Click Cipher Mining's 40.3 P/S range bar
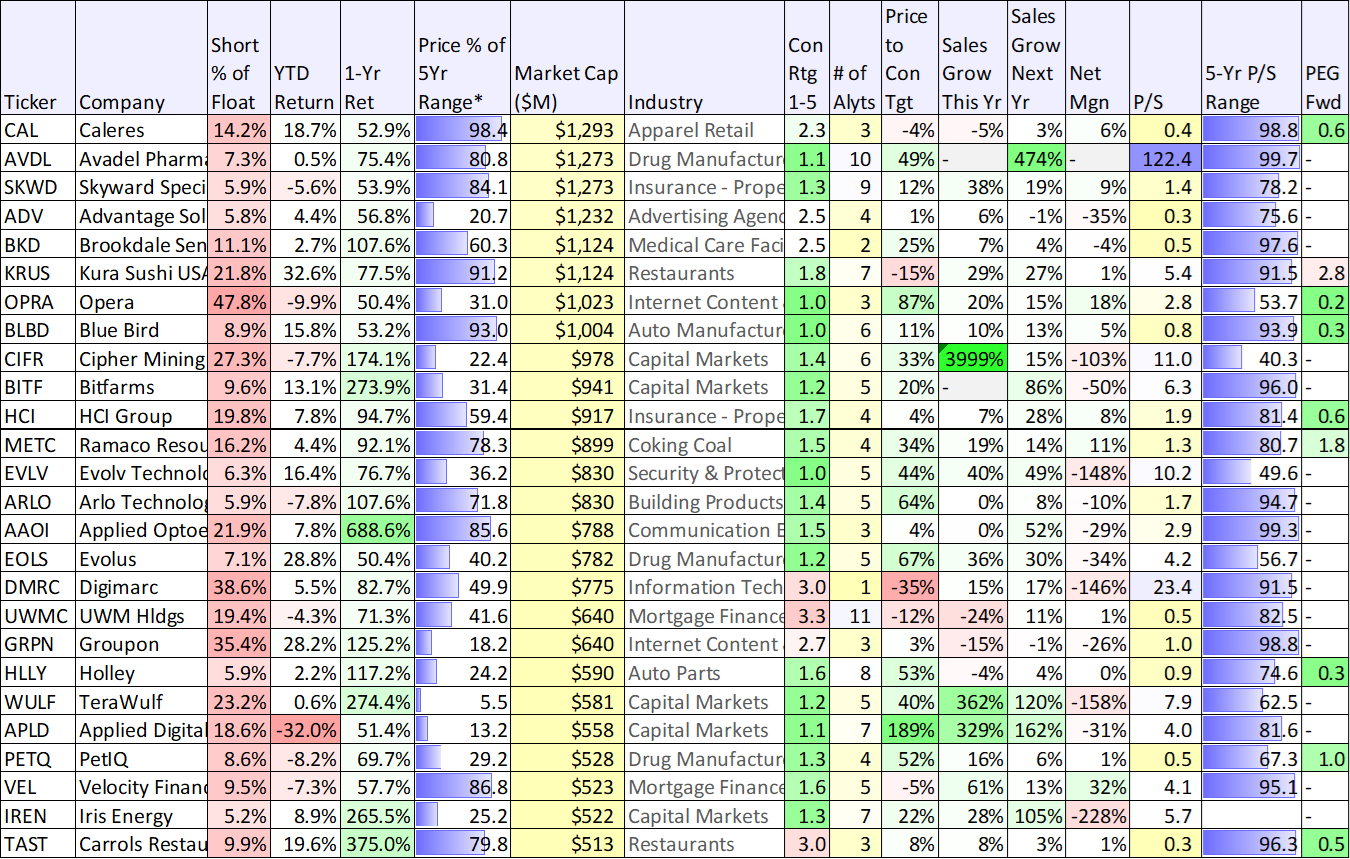The width and height of the screenshot is (1350, 859). click(x=1251, y=359)
